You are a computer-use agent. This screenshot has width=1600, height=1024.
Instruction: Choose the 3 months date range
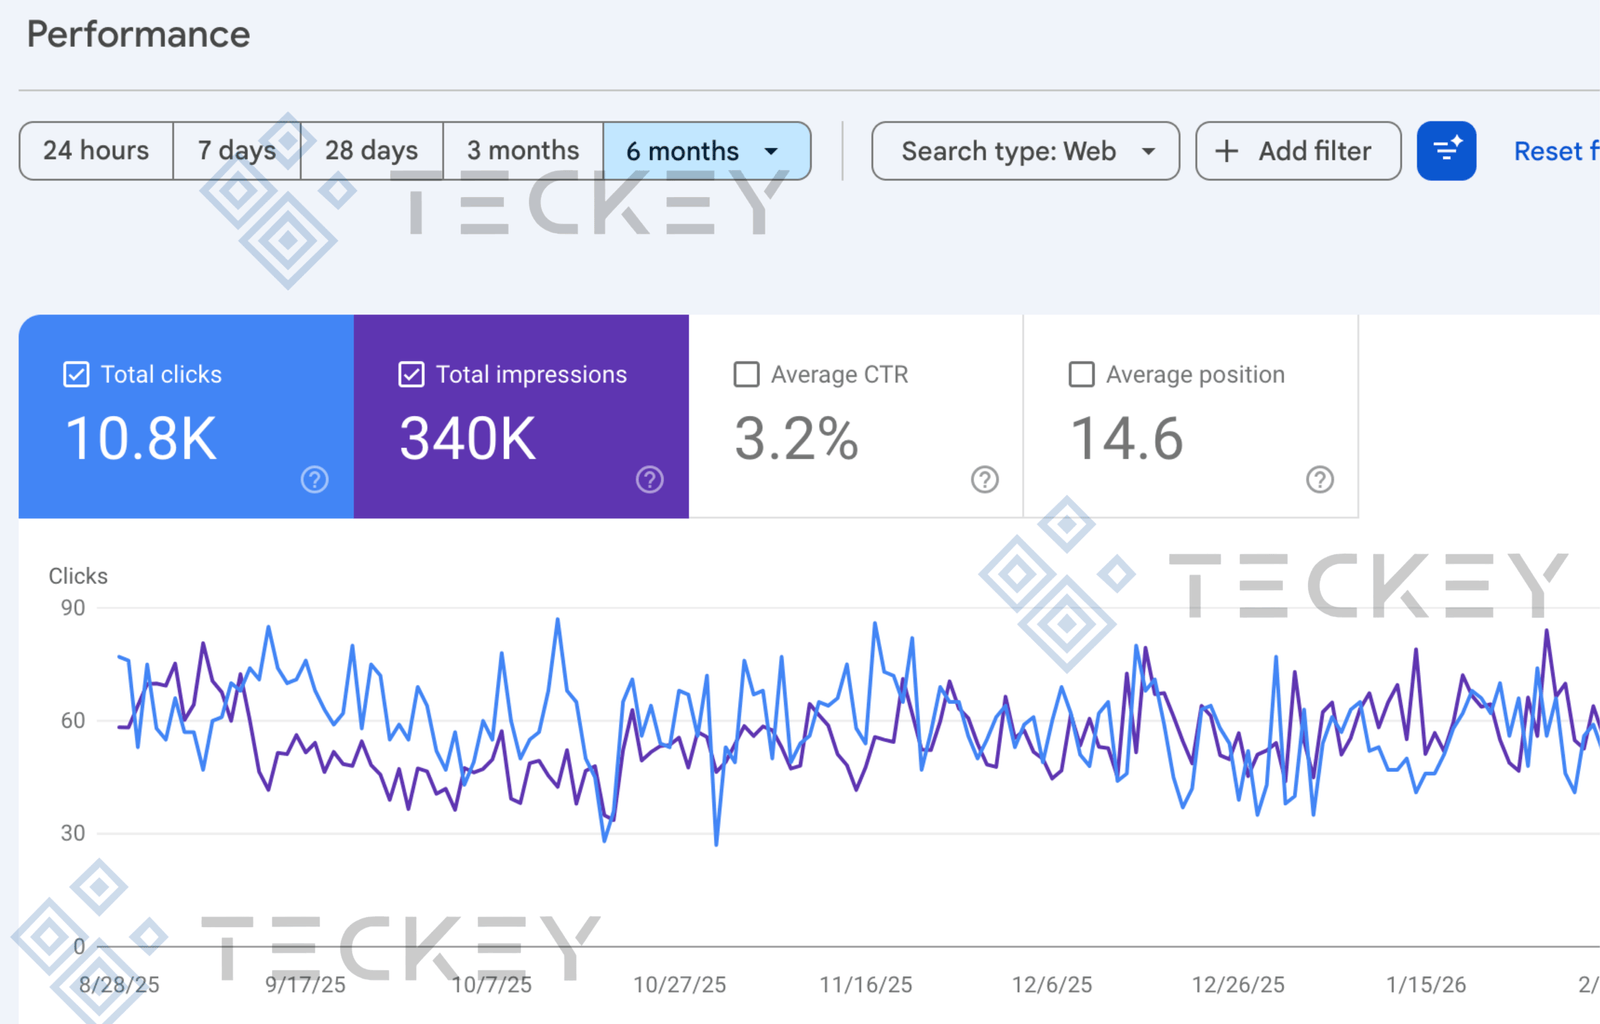tap(523, 151)
